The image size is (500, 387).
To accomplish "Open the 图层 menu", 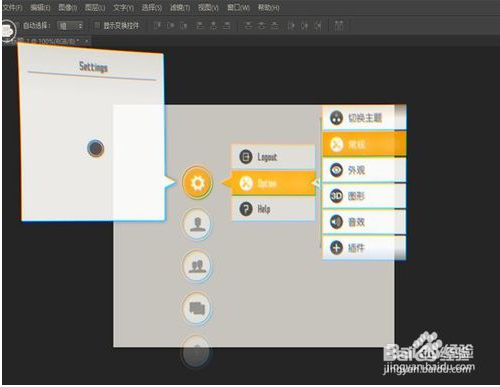I will (x=95, y=7).
